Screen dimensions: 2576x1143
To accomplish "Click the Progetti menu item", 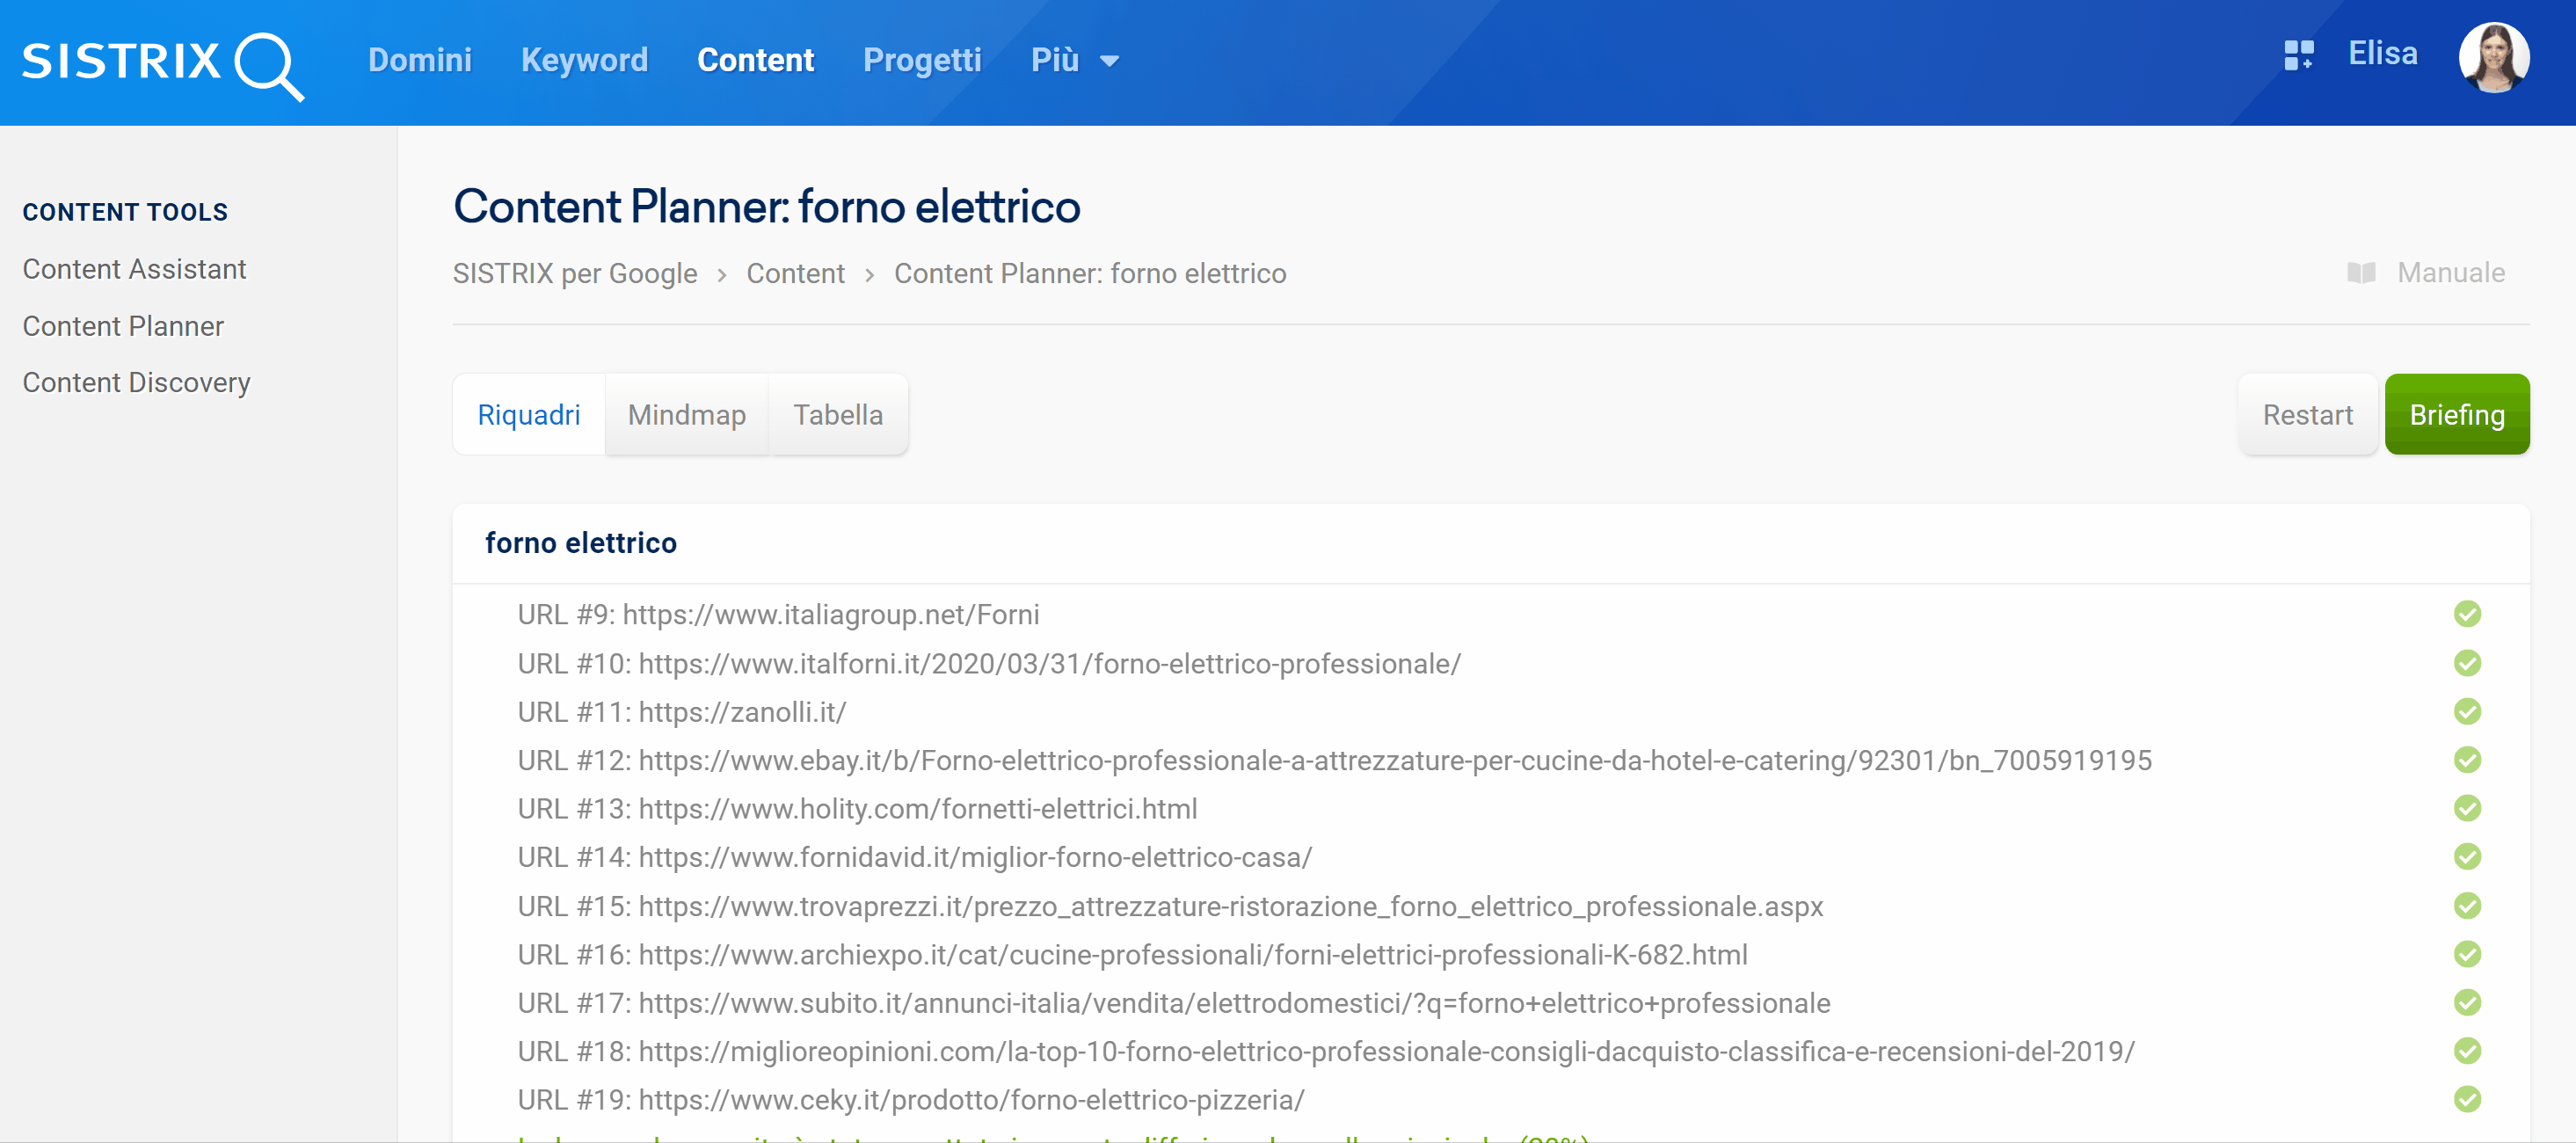I will pos(921,61).
